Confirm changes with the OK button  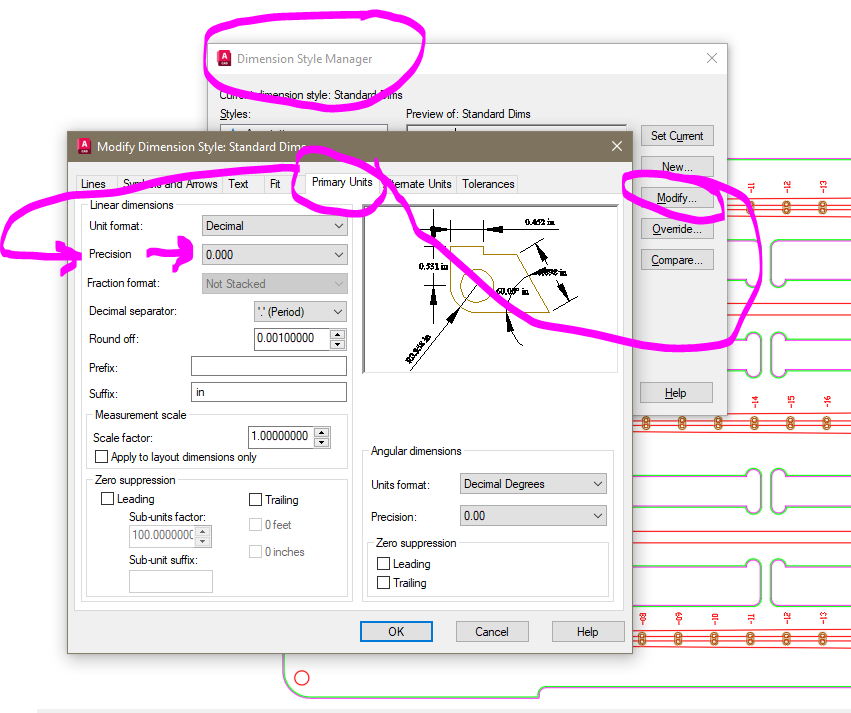pos(396,632)
